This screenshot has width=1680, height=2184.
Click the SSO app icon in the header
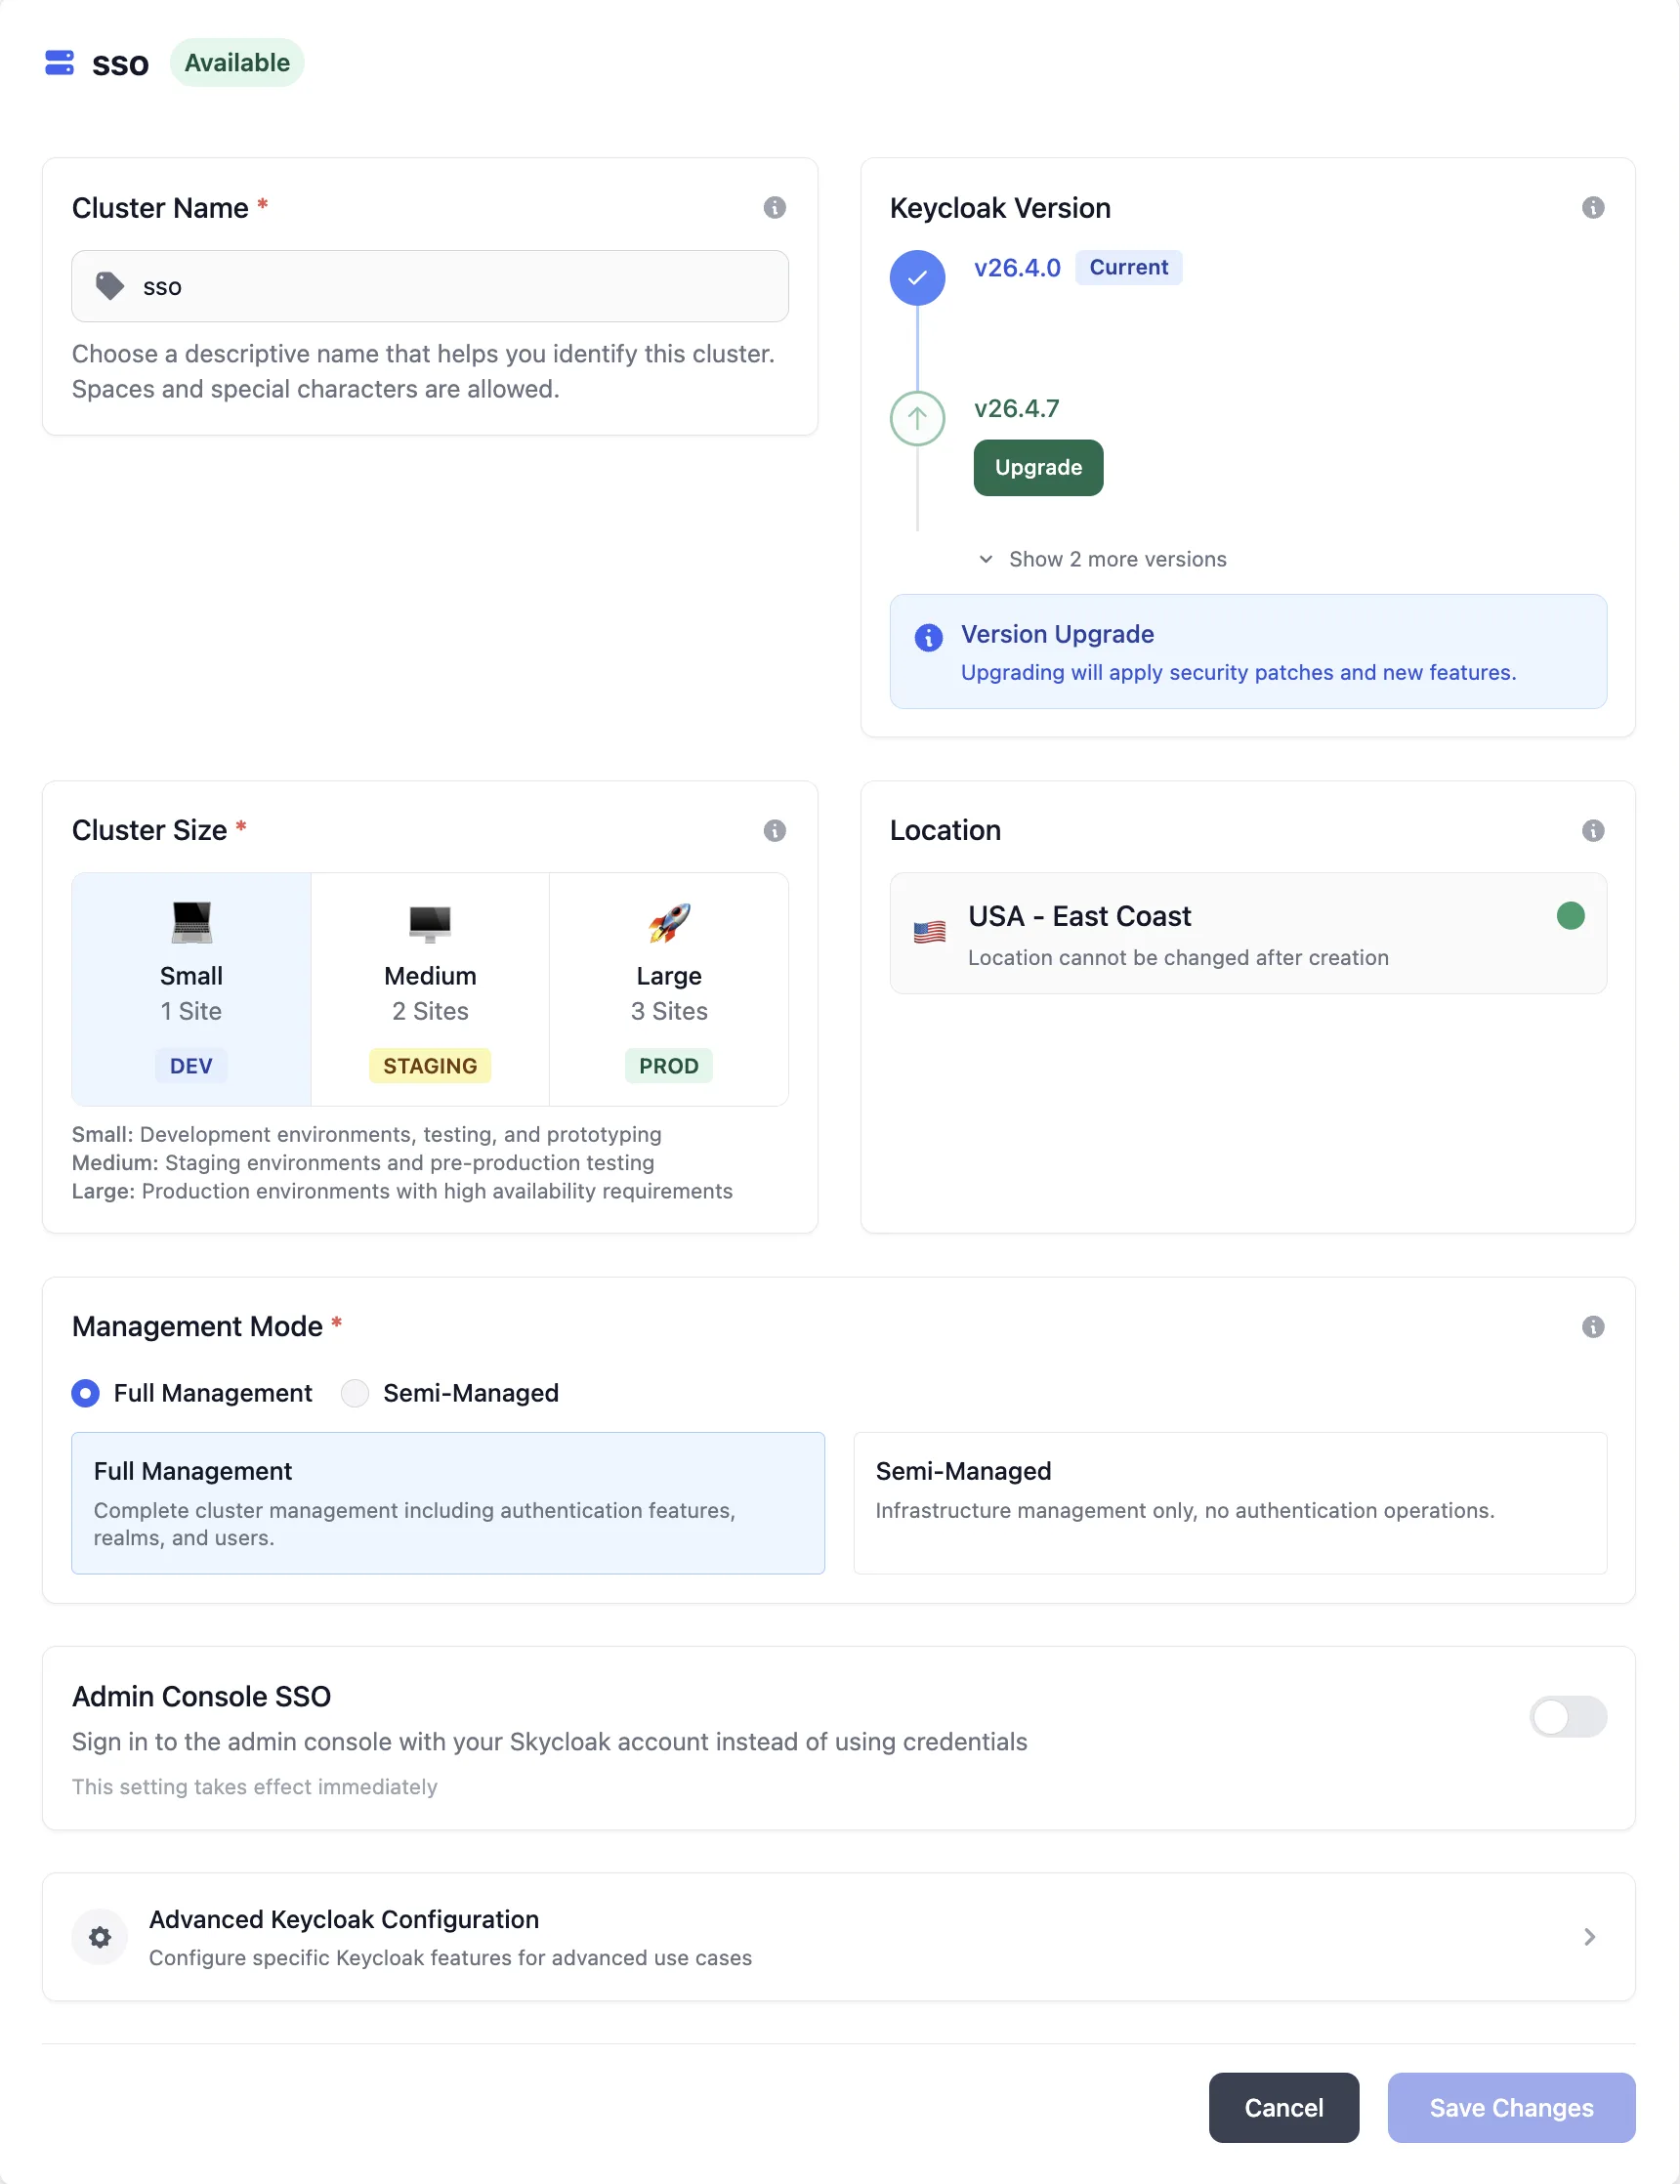(x=58, y=63)
